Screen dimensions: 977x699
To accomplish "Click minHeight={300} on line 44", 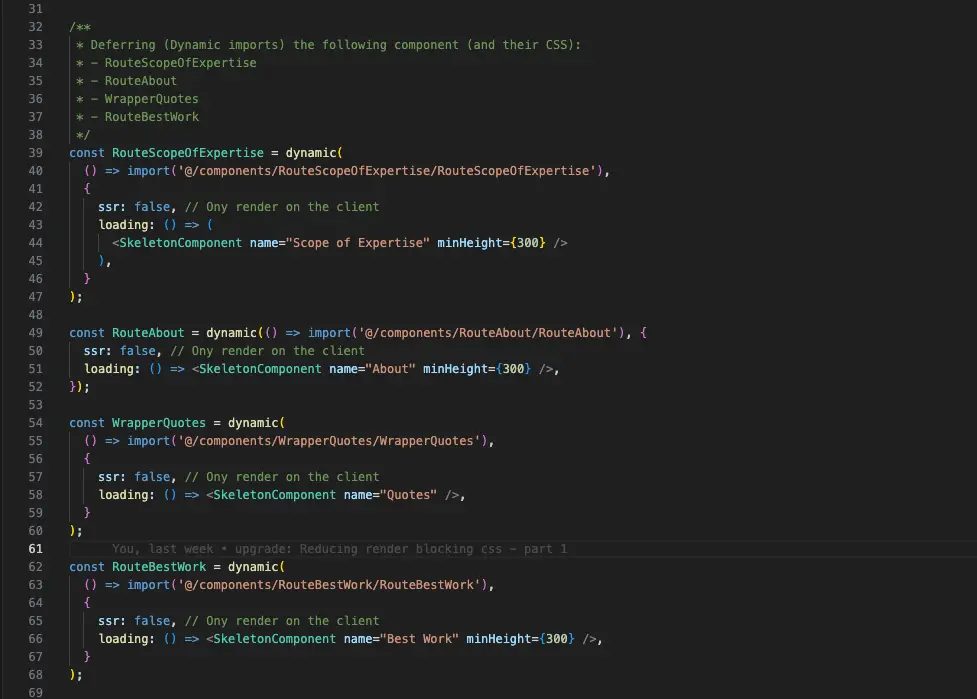I will (x=491, y=243).
